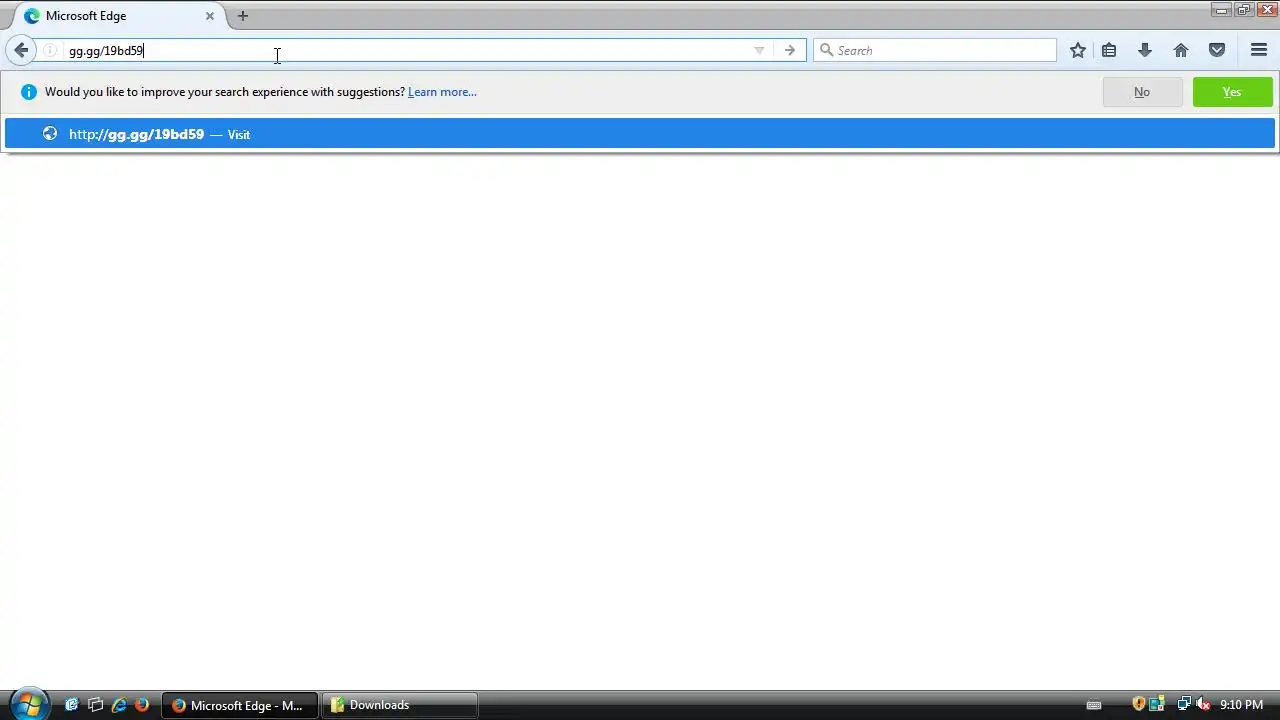
Task: Click the Pocket icon in toolbar
Action: coord(1217,50)
